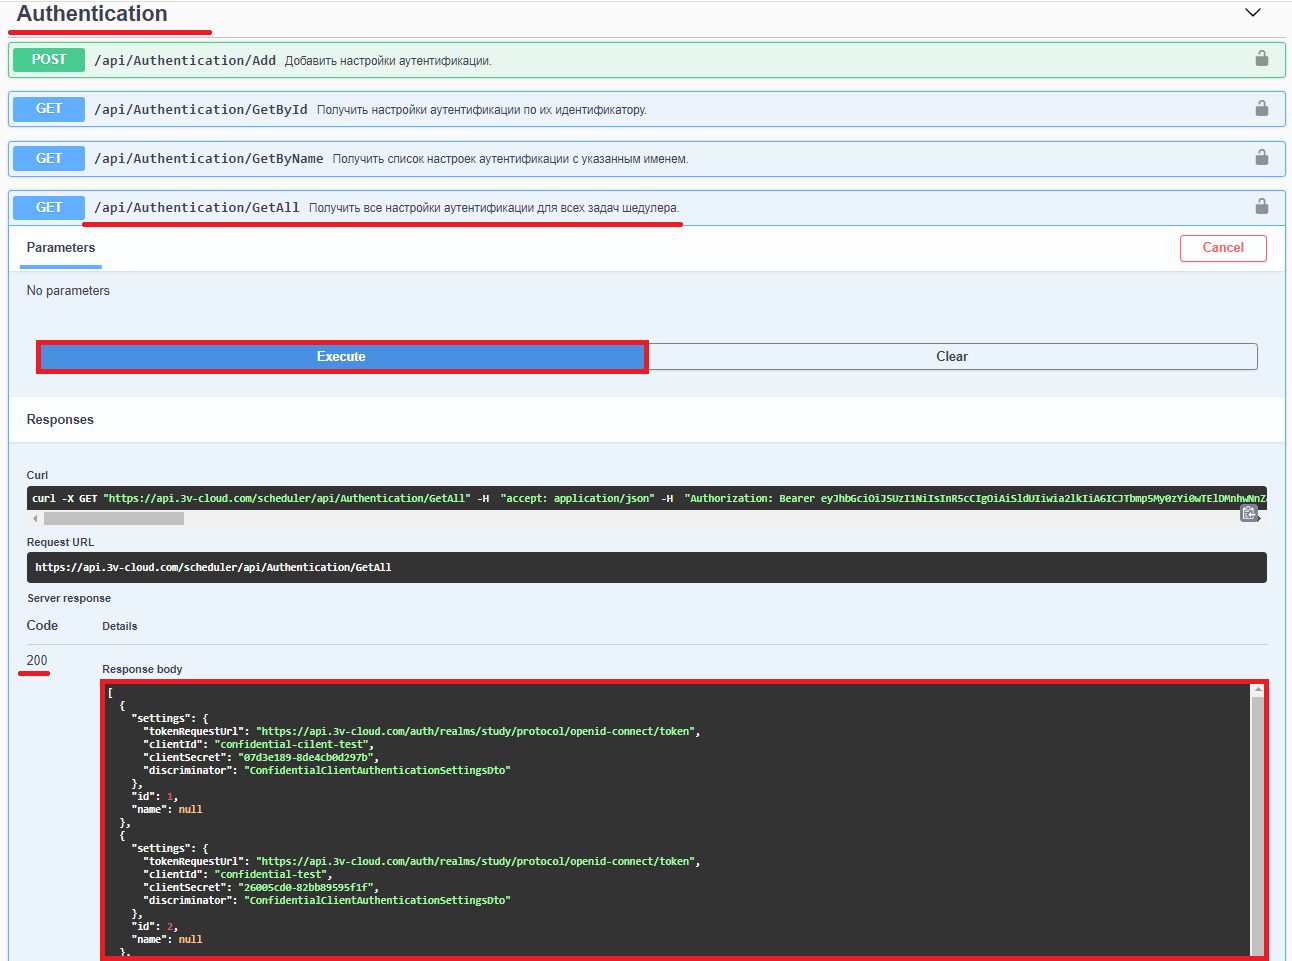Click the clientSecret value "26005cd0-82bb89595f1f"
This screenshot has width=1292, height=961.
click(x=308, y=887)
